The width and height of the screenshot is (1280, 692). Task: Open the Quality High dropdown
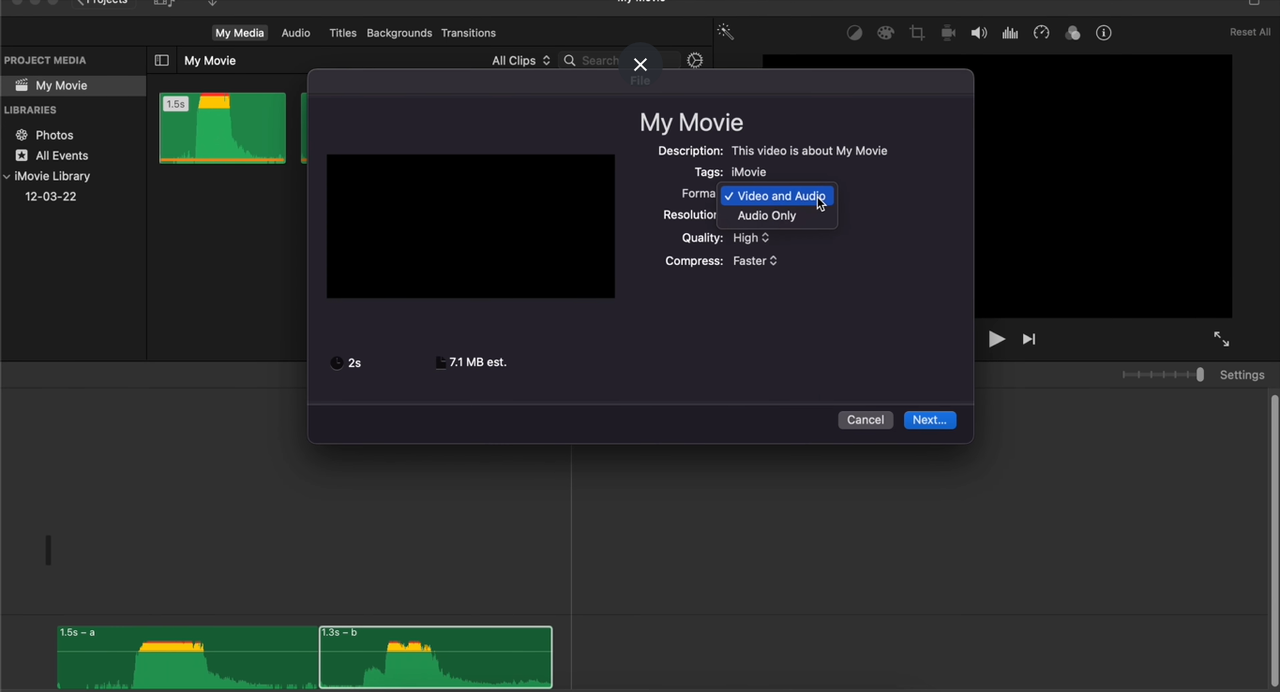point(751,238)
